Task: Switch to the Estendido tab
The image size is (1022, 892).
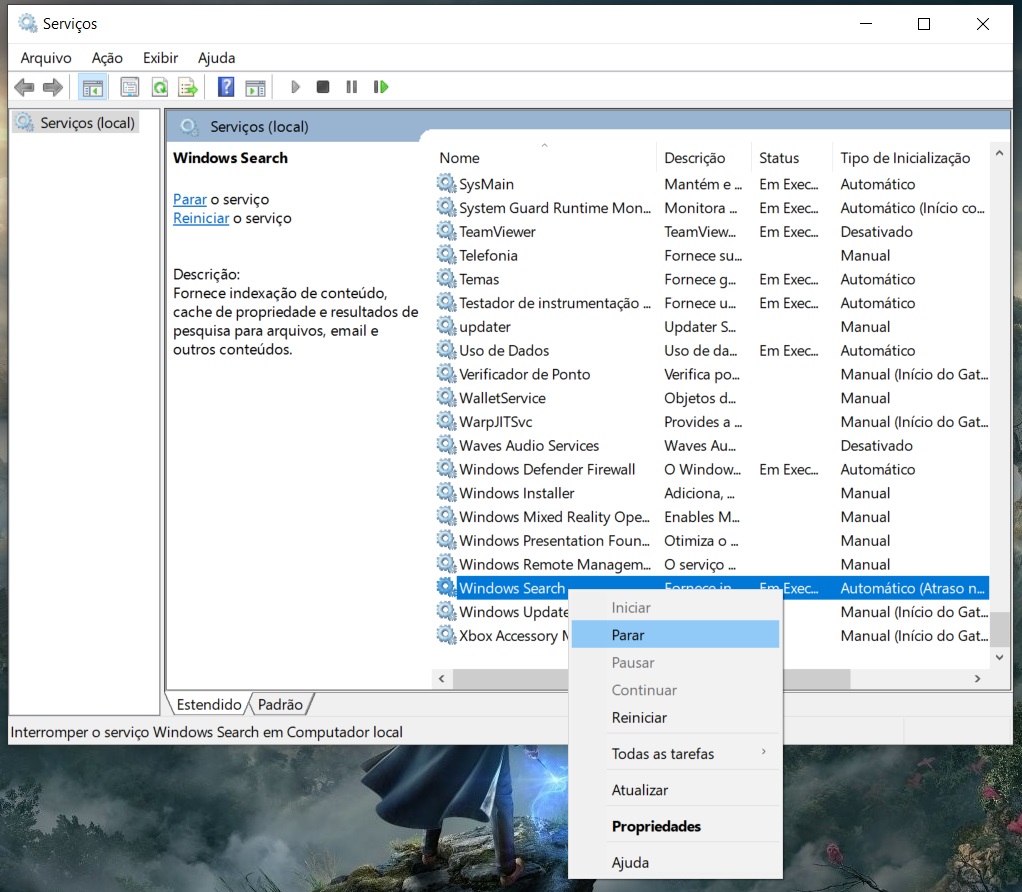Action: pyautogui.click(x=209, y=704)
